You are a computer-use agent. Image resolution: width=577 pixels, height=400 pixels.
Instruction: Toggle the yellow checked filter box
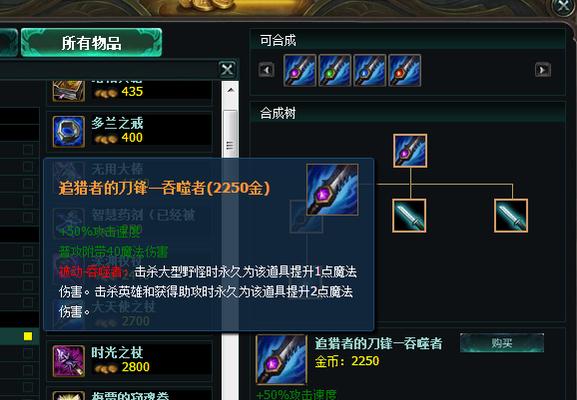pos(28,336)
